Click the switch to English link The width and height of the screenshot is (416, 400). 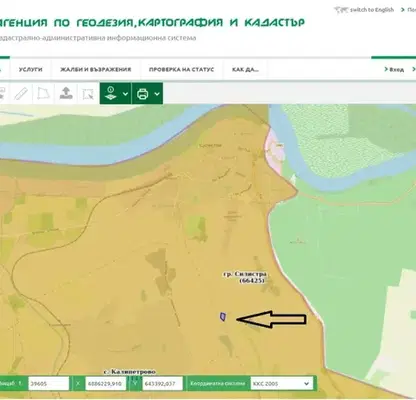(364, 10)
